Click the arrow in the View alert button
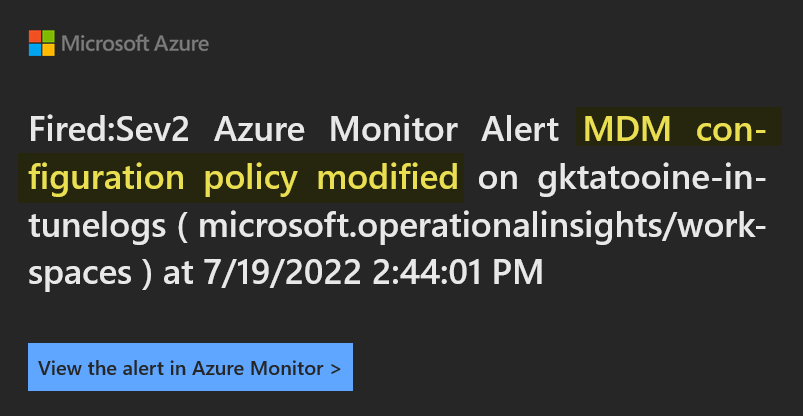 point(335,368)
